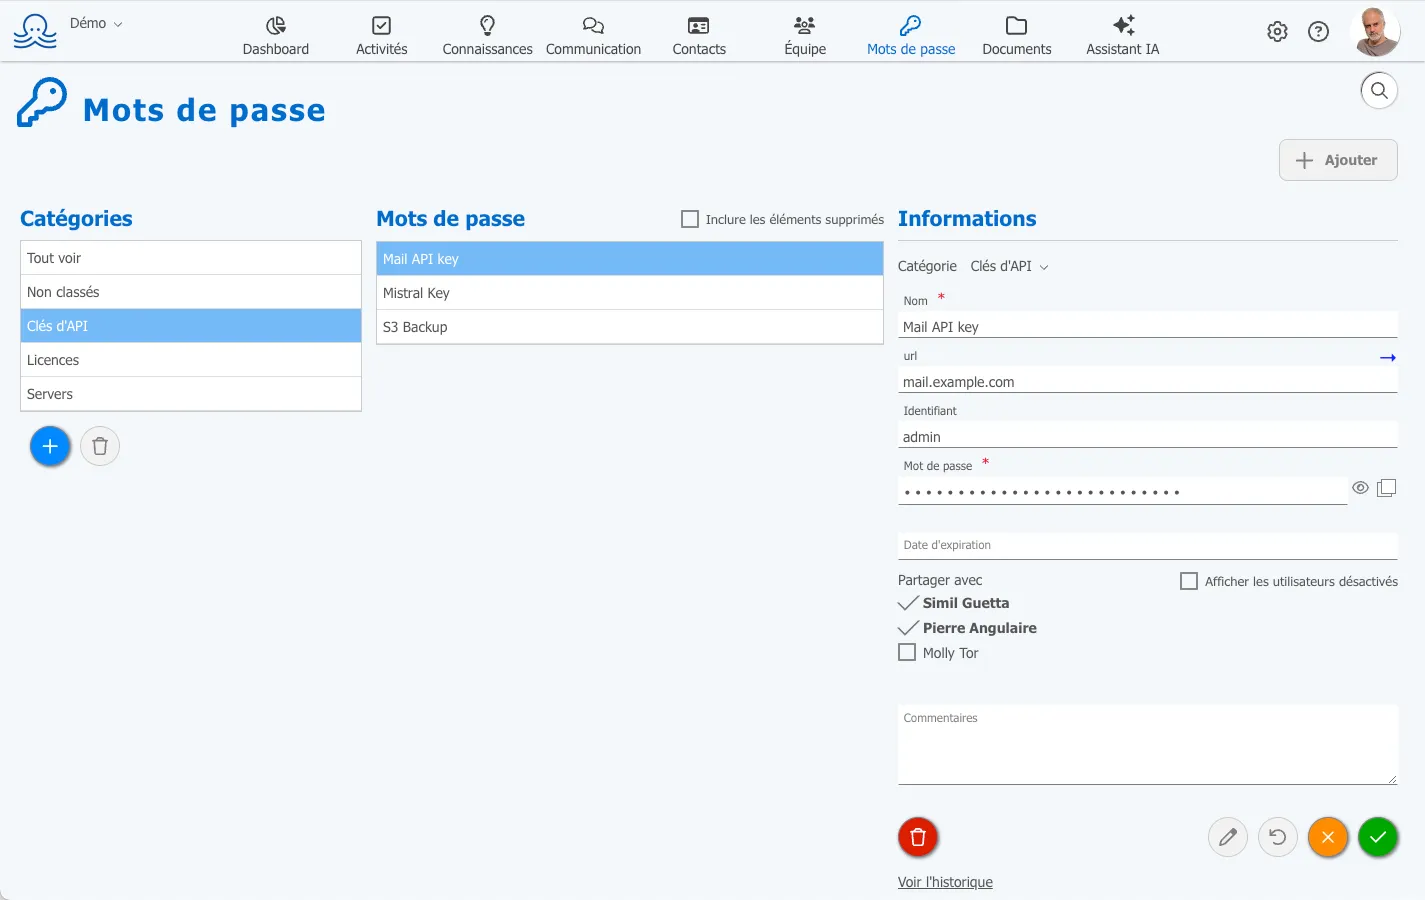Screen dimensions: 1425x900
Task: Open settings gear icon
Action: pyautogui.click(x=1277, y=32)
